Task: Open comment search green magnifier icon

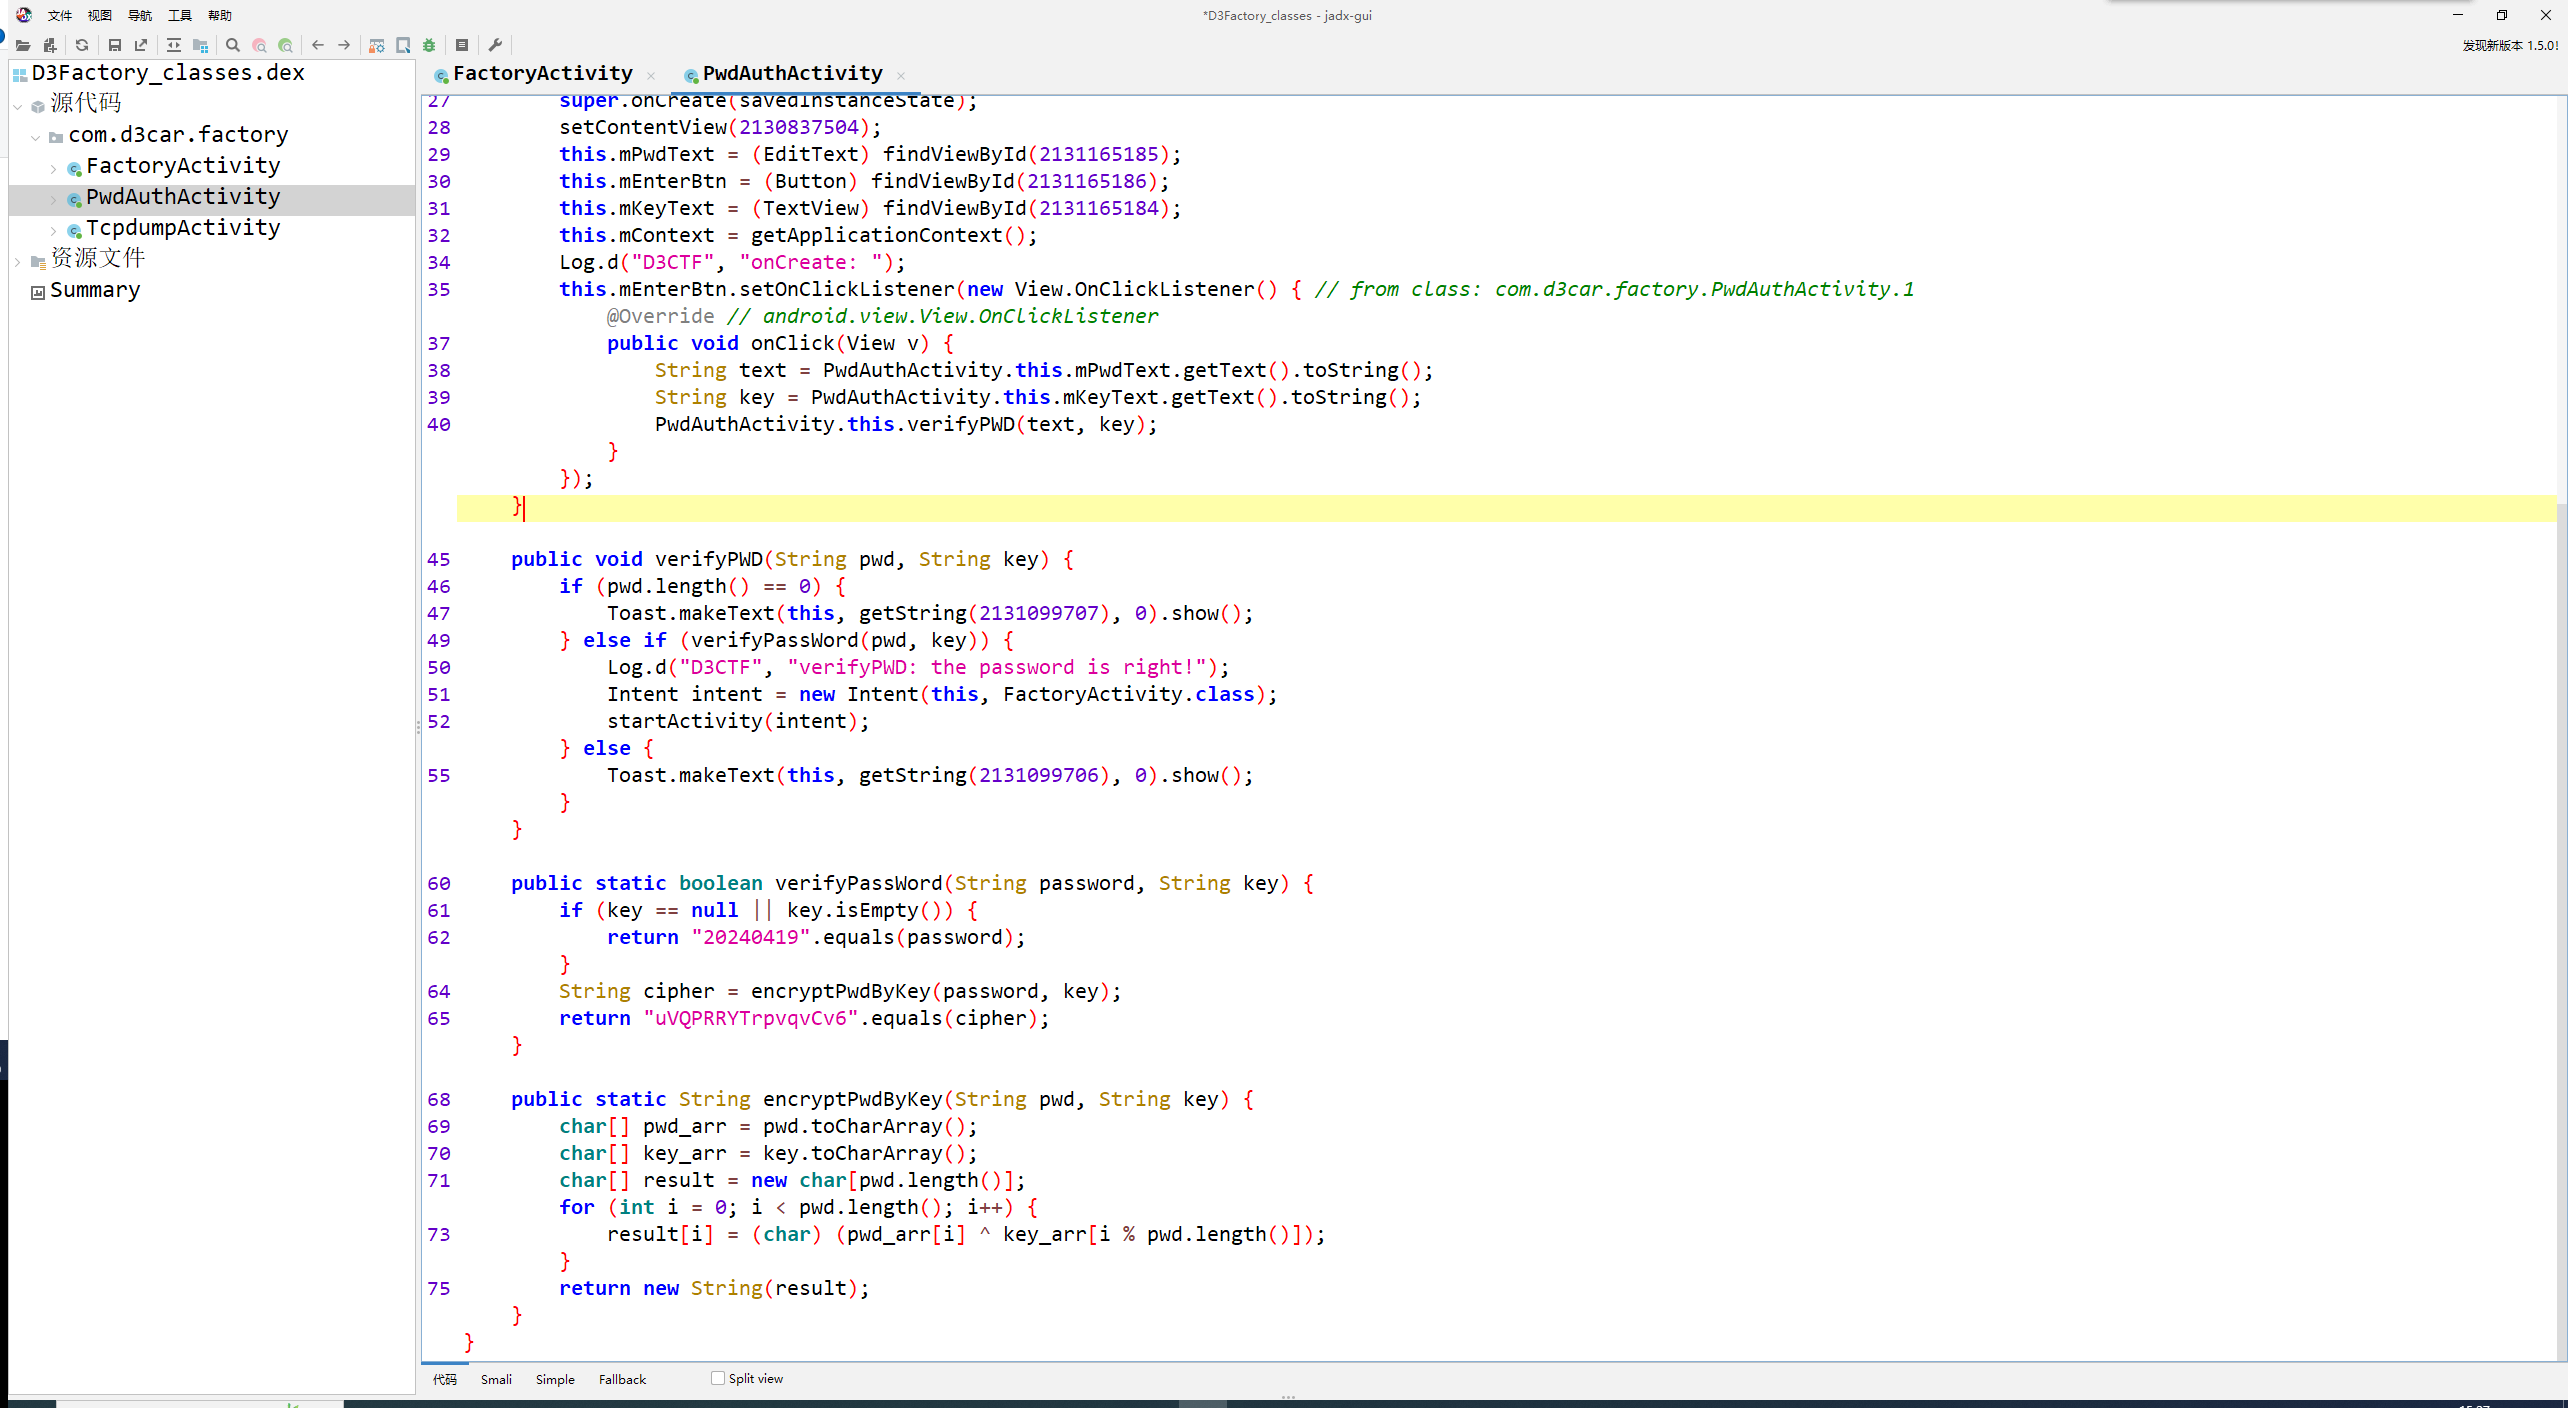Action: [286, 45]
